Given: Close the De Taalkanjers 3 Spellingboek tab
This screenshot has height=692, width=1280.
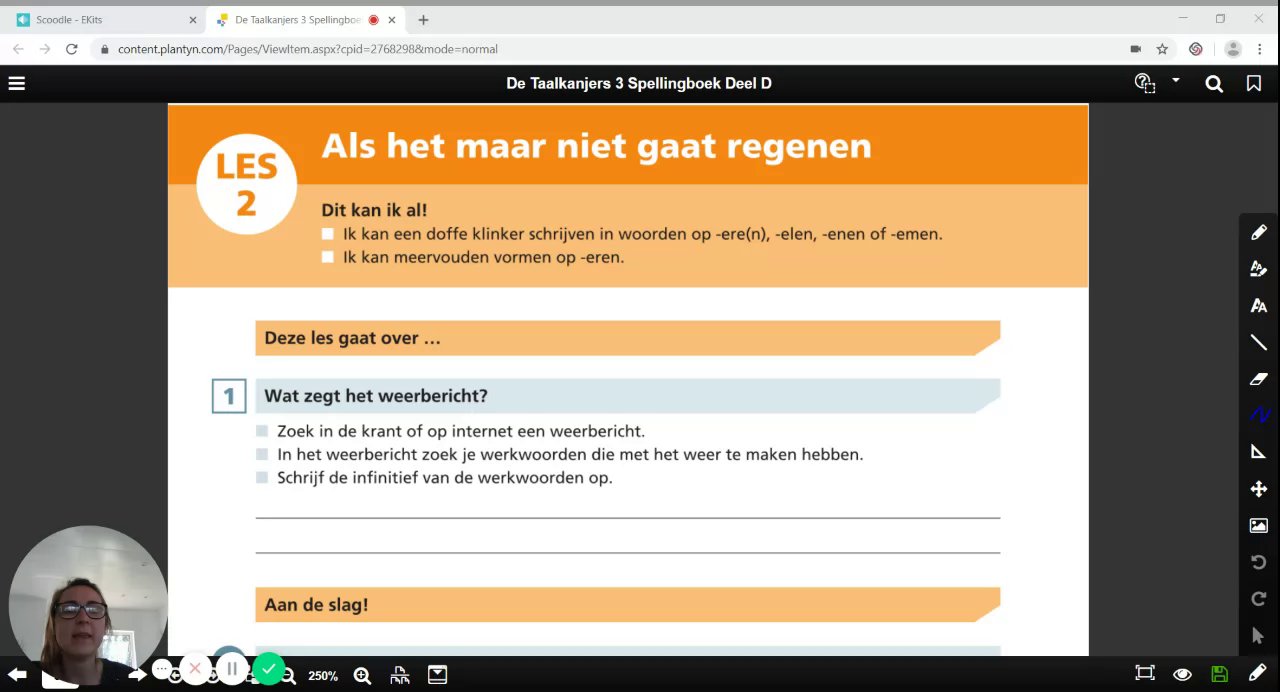Looking at the screenshot, I should tap(393, 20).
